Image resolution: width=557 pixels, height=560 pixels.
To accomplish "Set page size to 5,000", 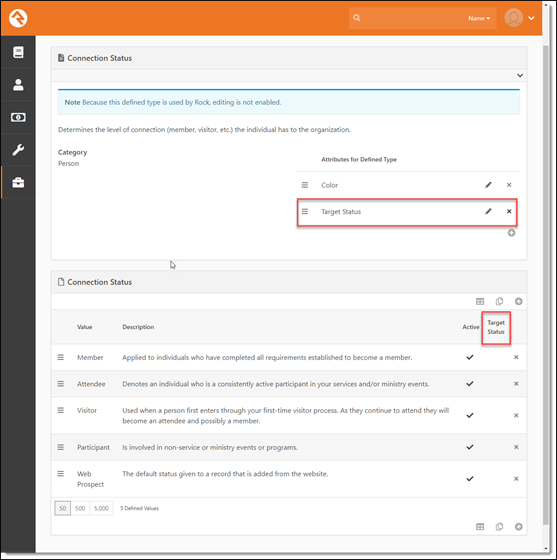I will 101,508.
